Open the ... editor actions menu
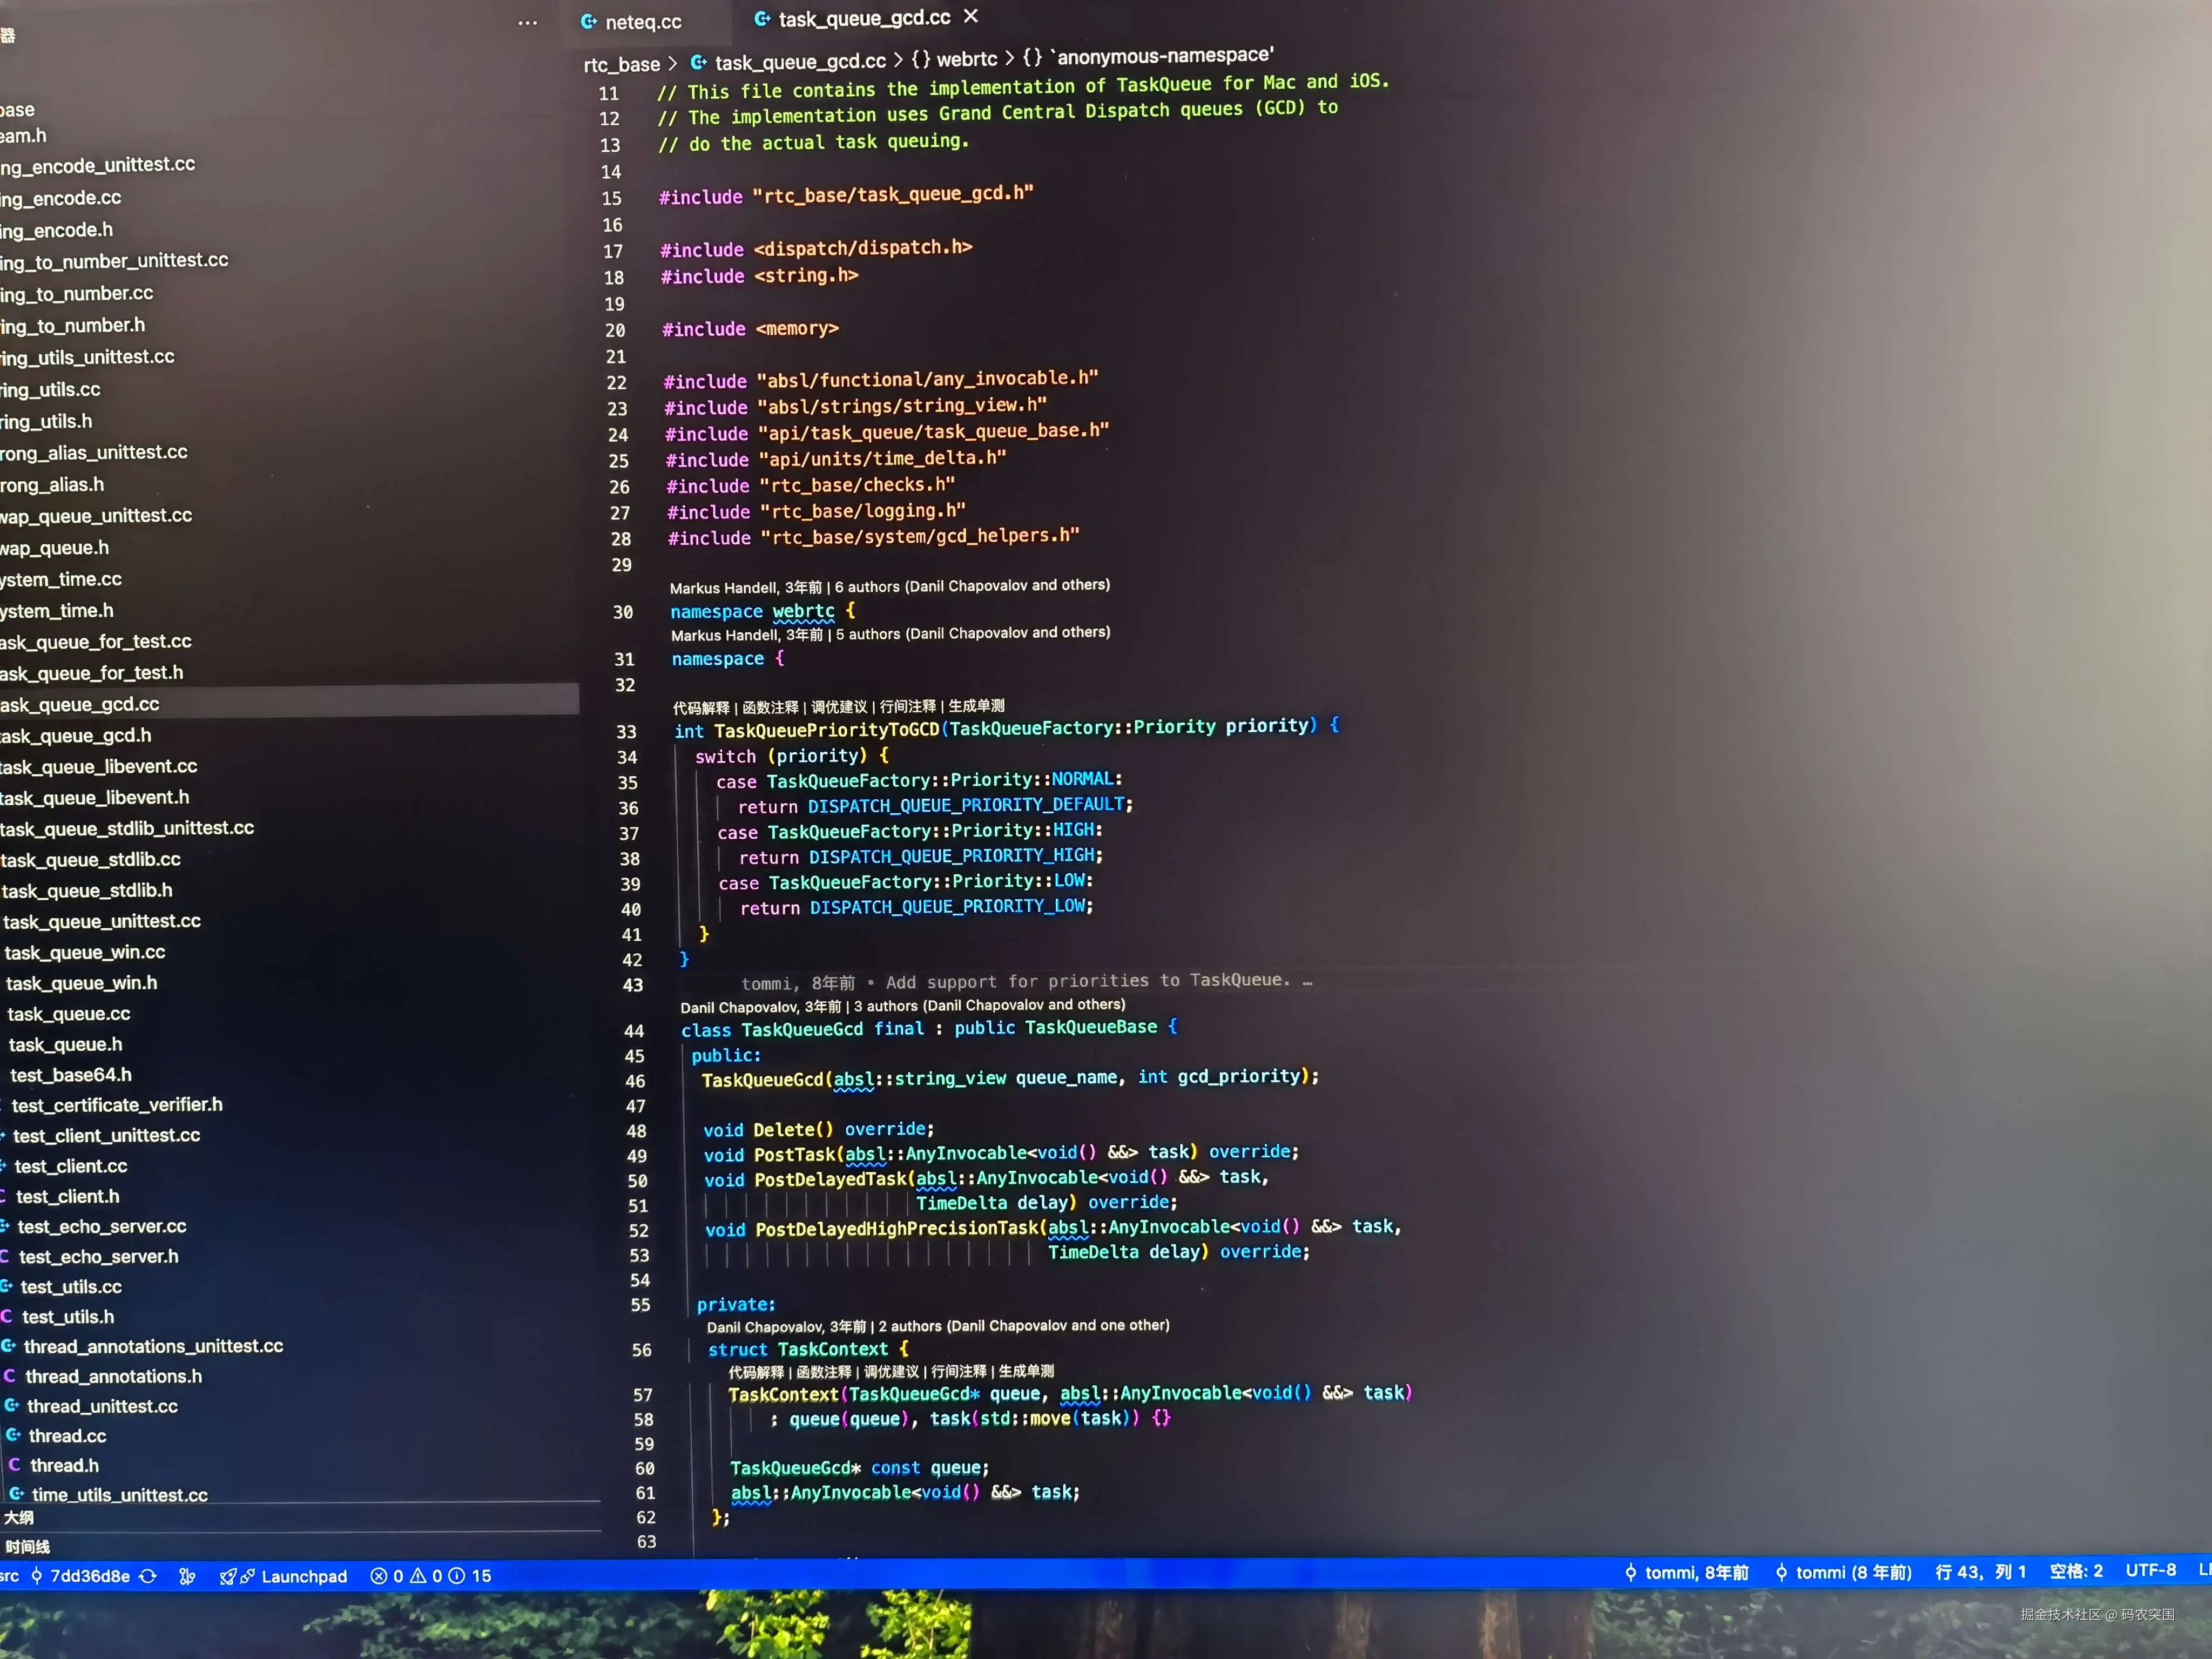 pos(528,22)
